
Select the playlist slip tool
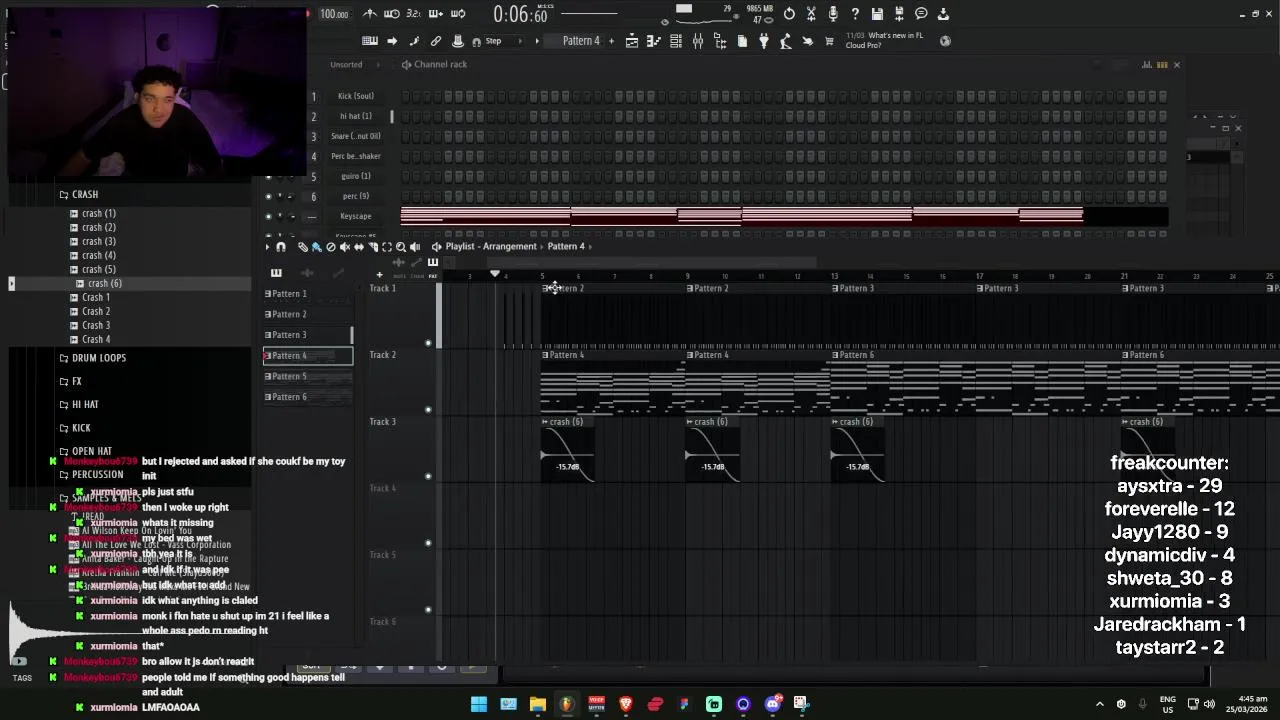[359, 247]
